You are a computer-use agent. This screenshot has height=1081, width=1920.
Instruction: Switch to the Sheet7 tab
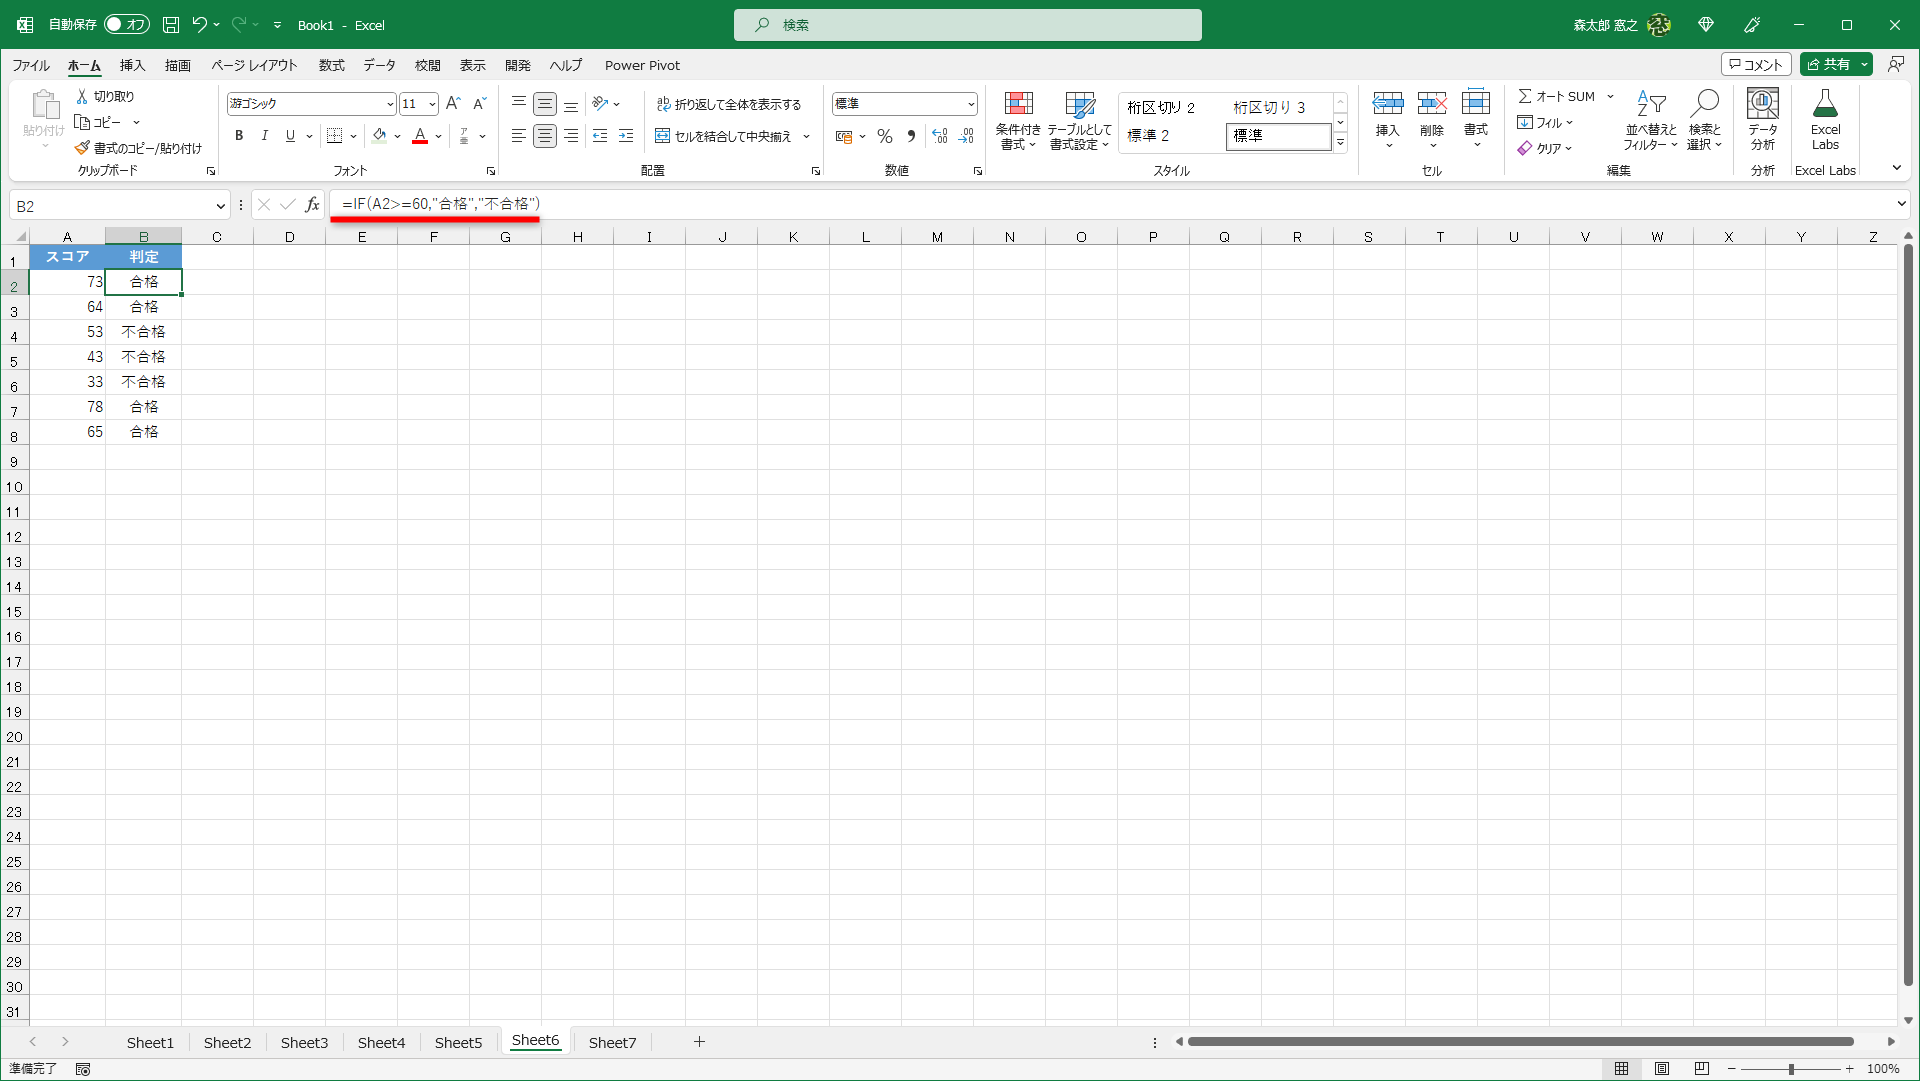point(612,1042)
